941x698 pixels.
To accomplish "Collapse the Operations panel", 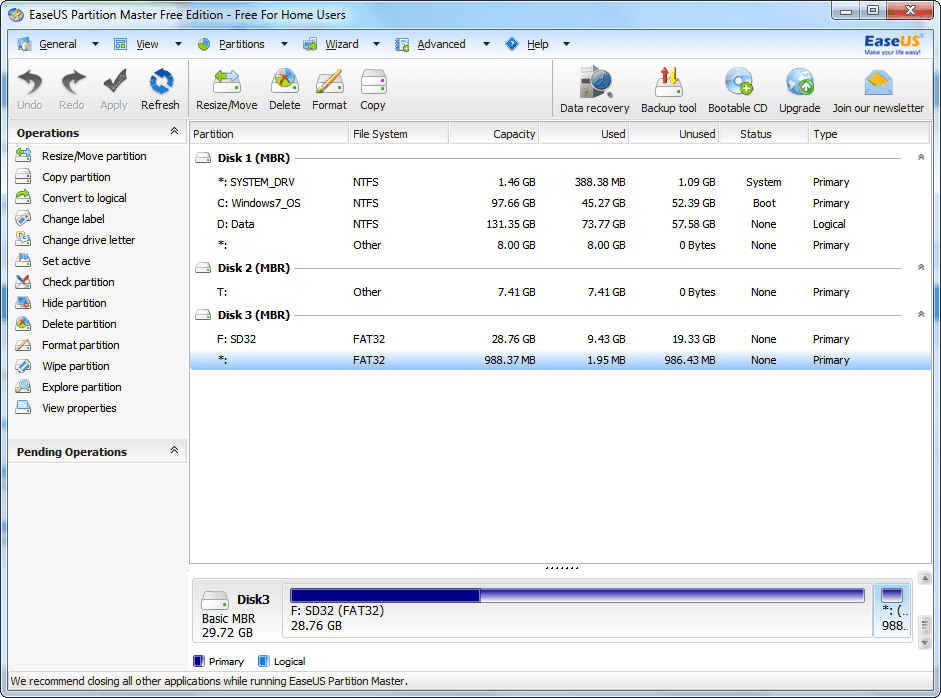I will (174, 131).
